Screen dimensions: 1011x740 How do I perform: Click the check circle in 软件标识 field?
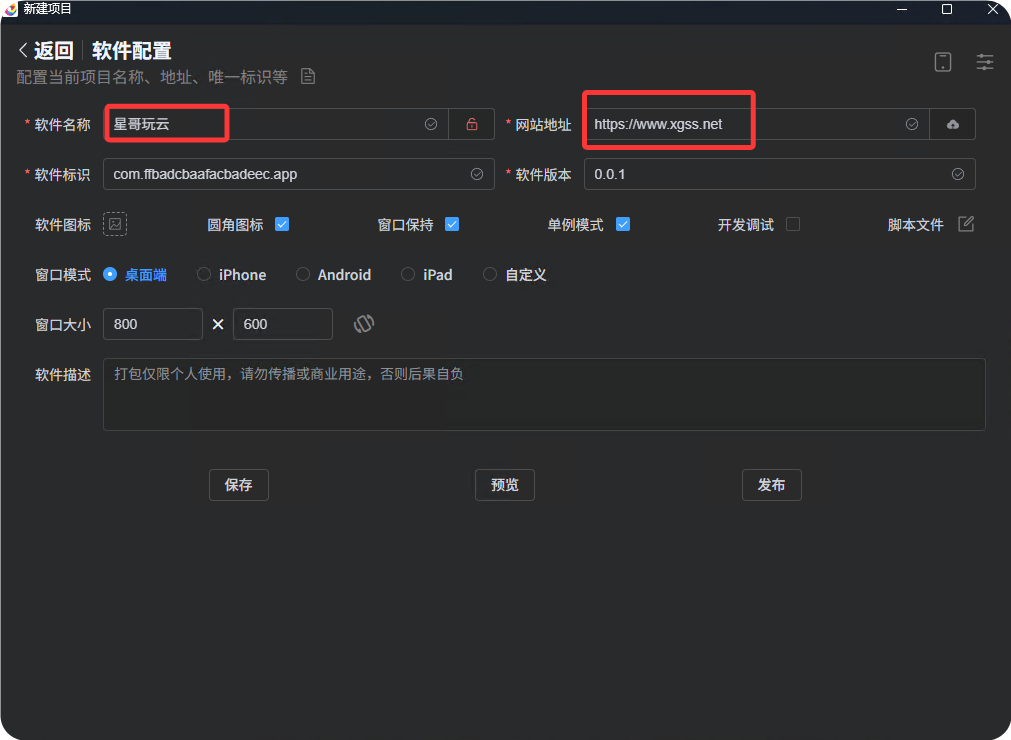click(477, 174)
